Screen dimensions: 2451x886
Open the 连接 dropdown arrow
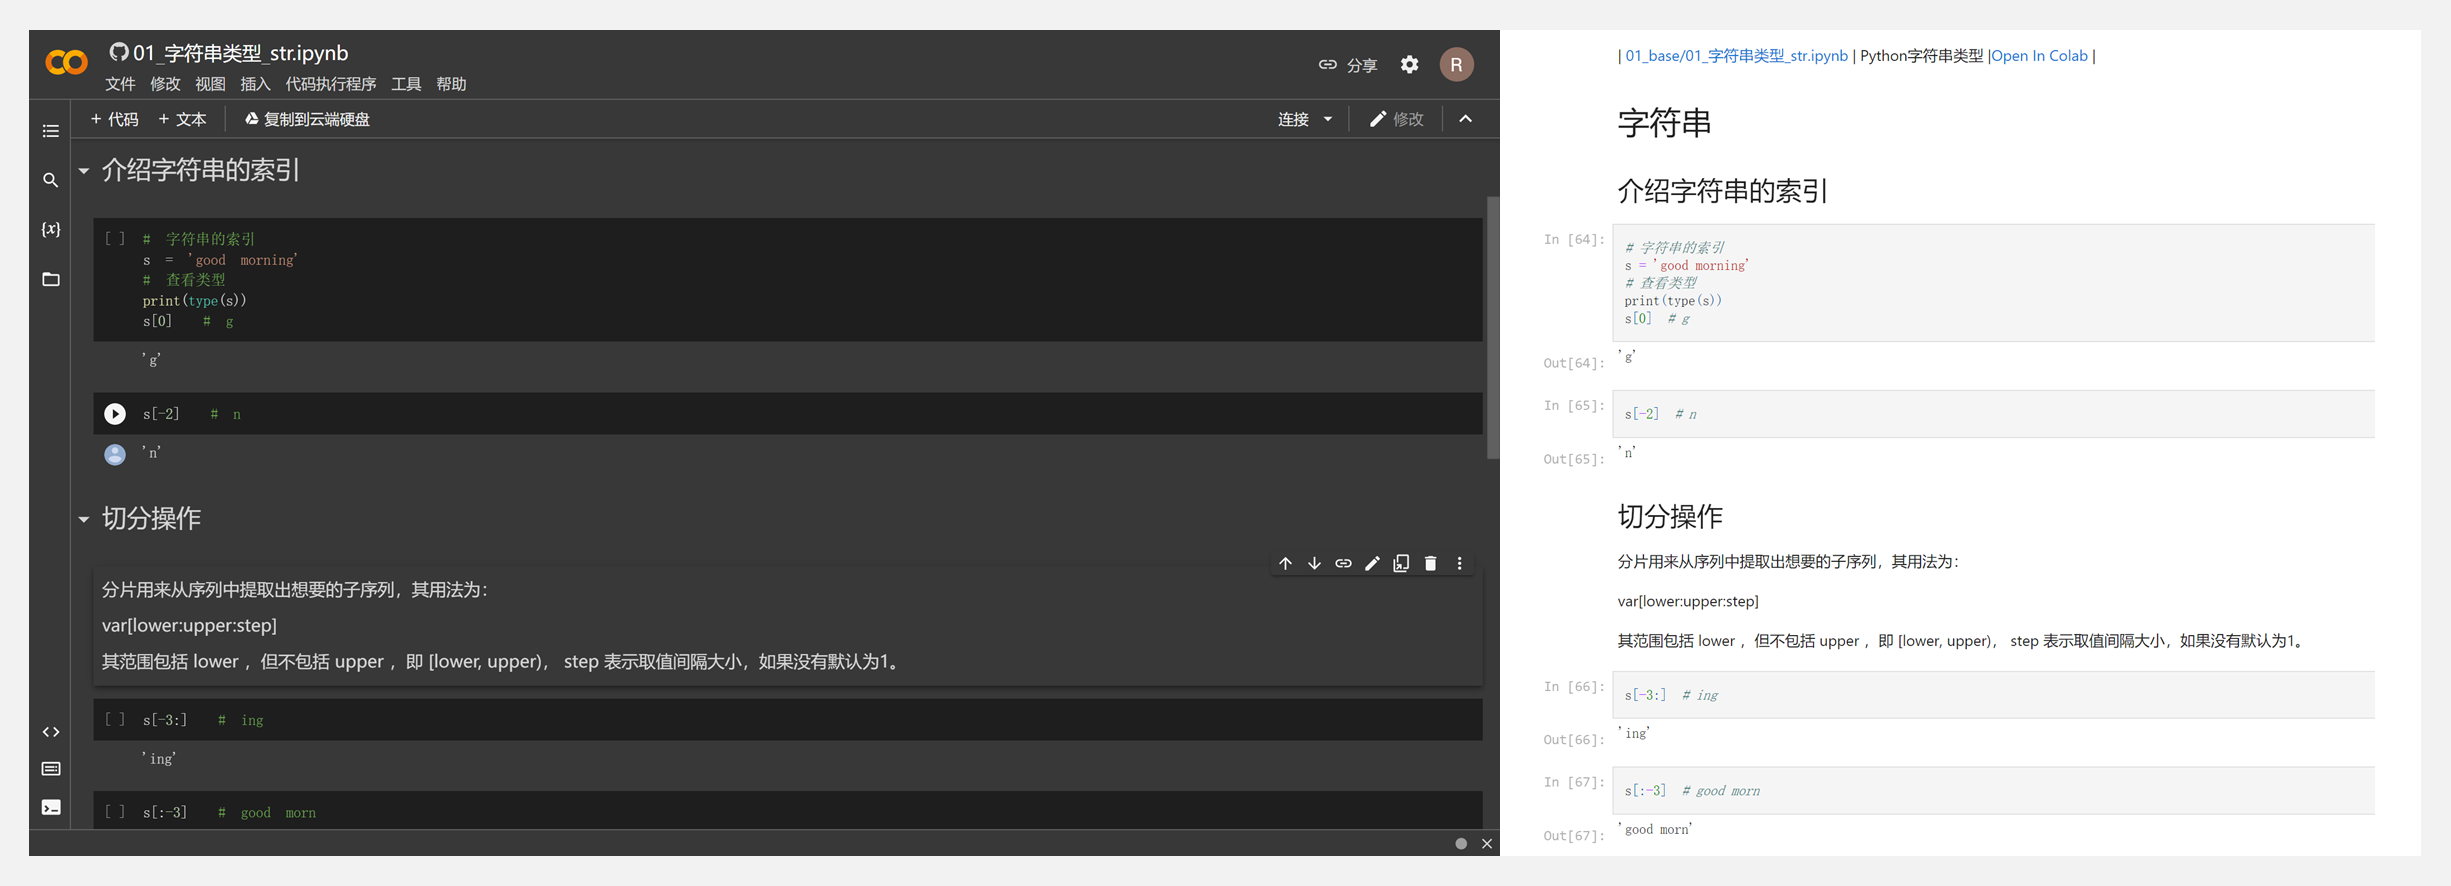[1328, 119]
